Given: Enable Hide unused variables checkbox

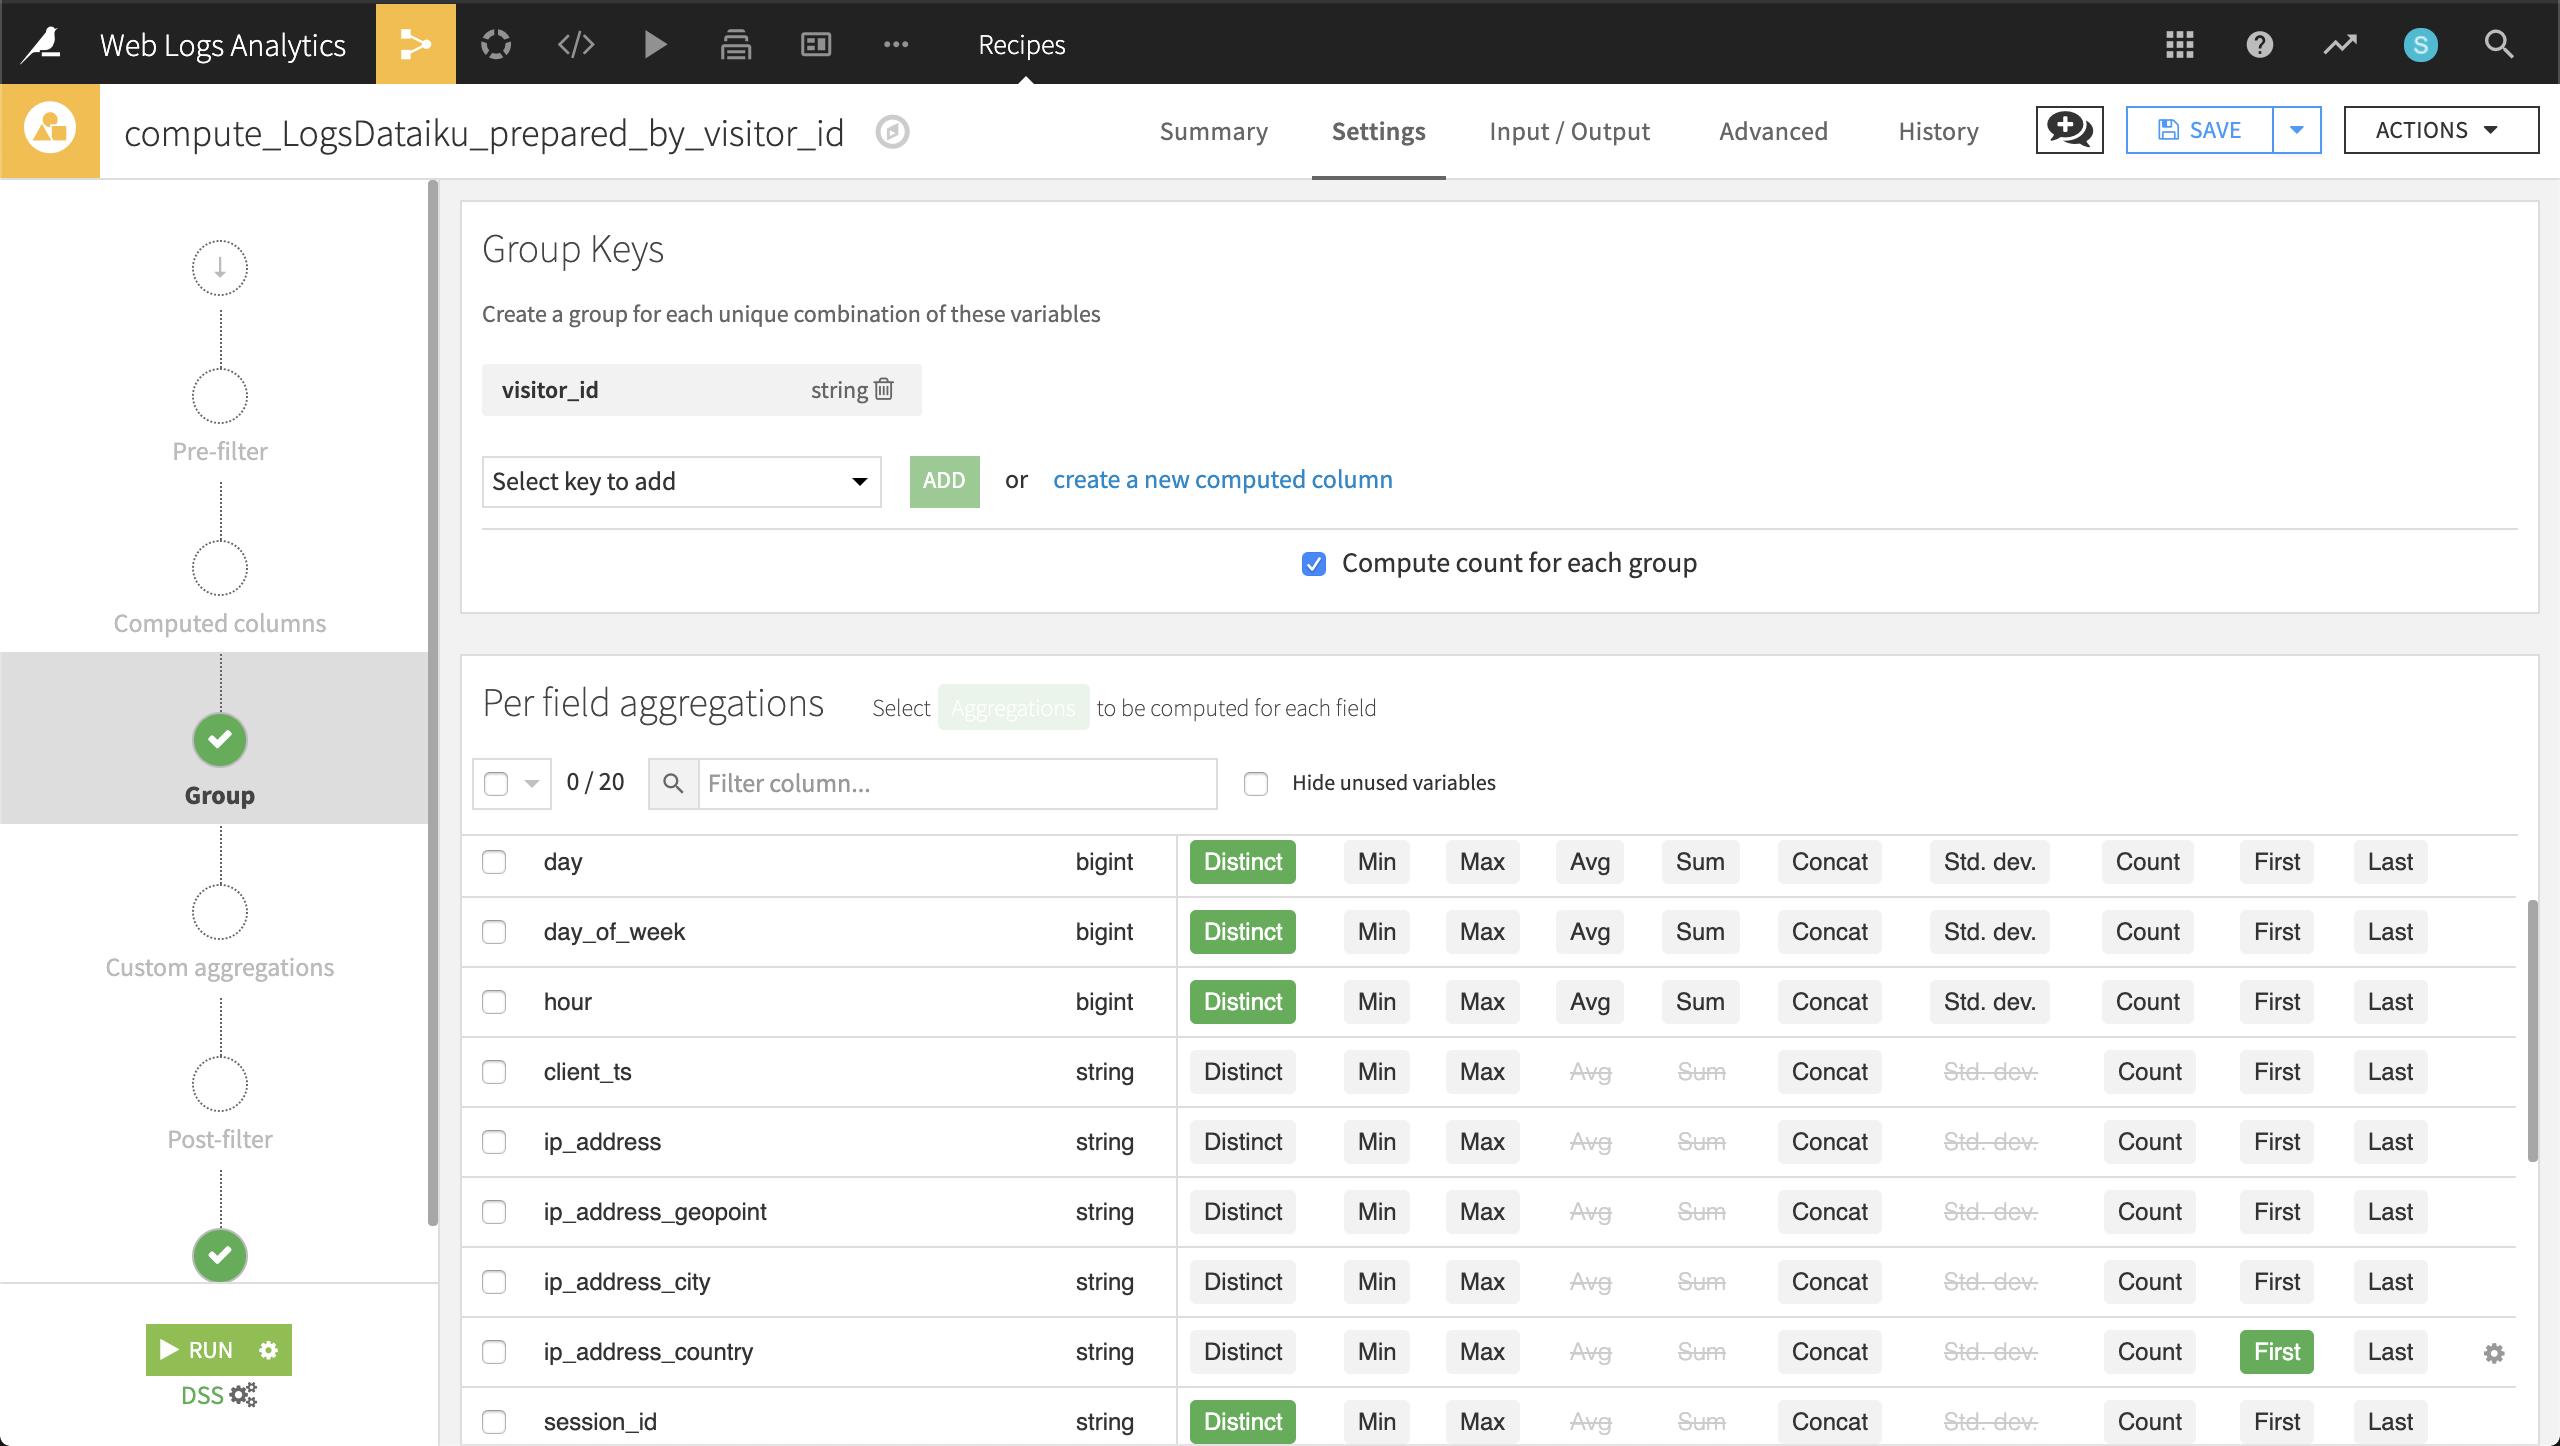Looking at the screenshot, I should 1256,783.
